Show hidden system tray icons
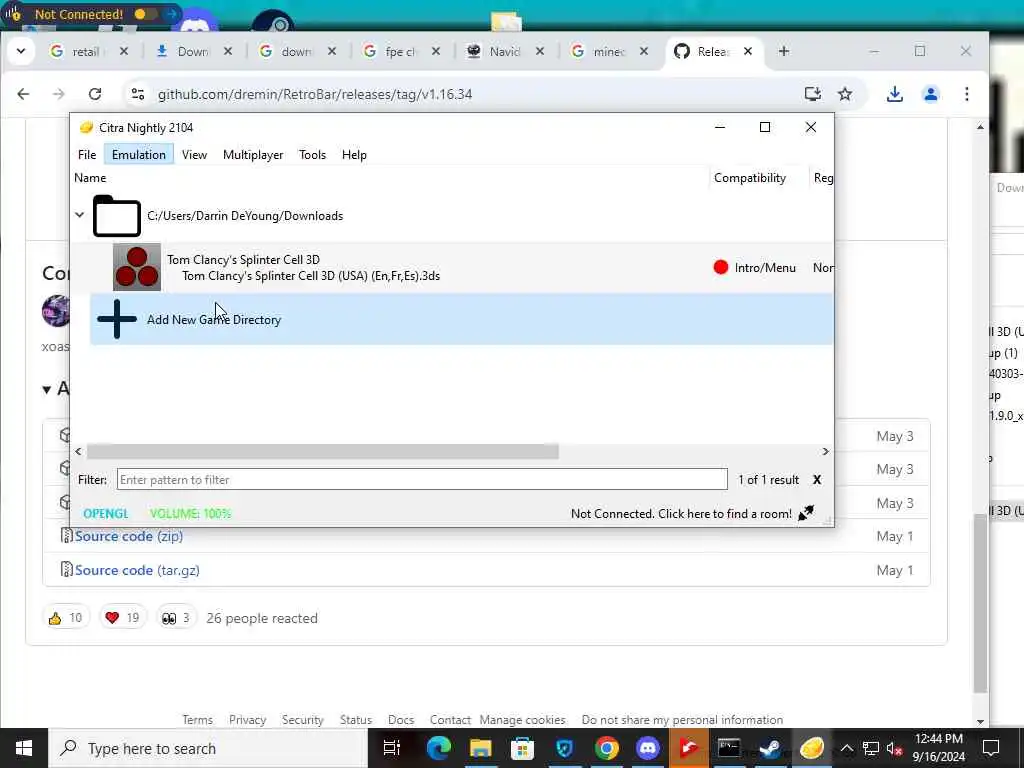 [x=846, y=748]
